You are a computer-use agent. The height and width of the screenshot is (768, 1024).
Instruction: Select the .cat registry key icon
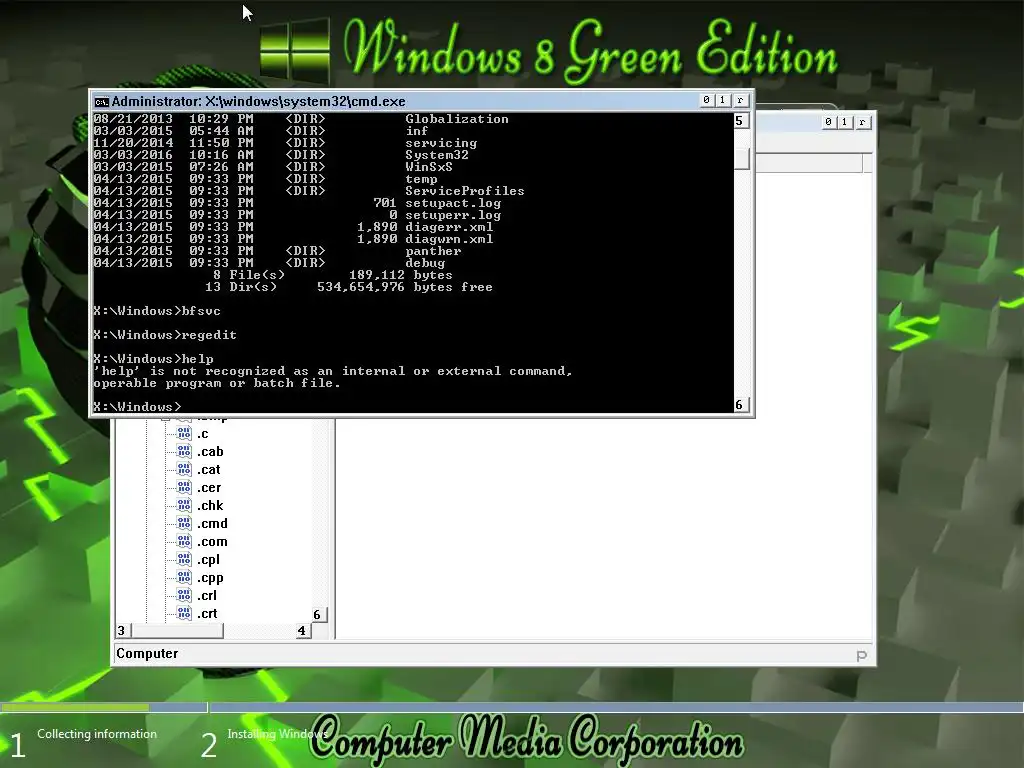pyautogui.click(x=184, y=470)
